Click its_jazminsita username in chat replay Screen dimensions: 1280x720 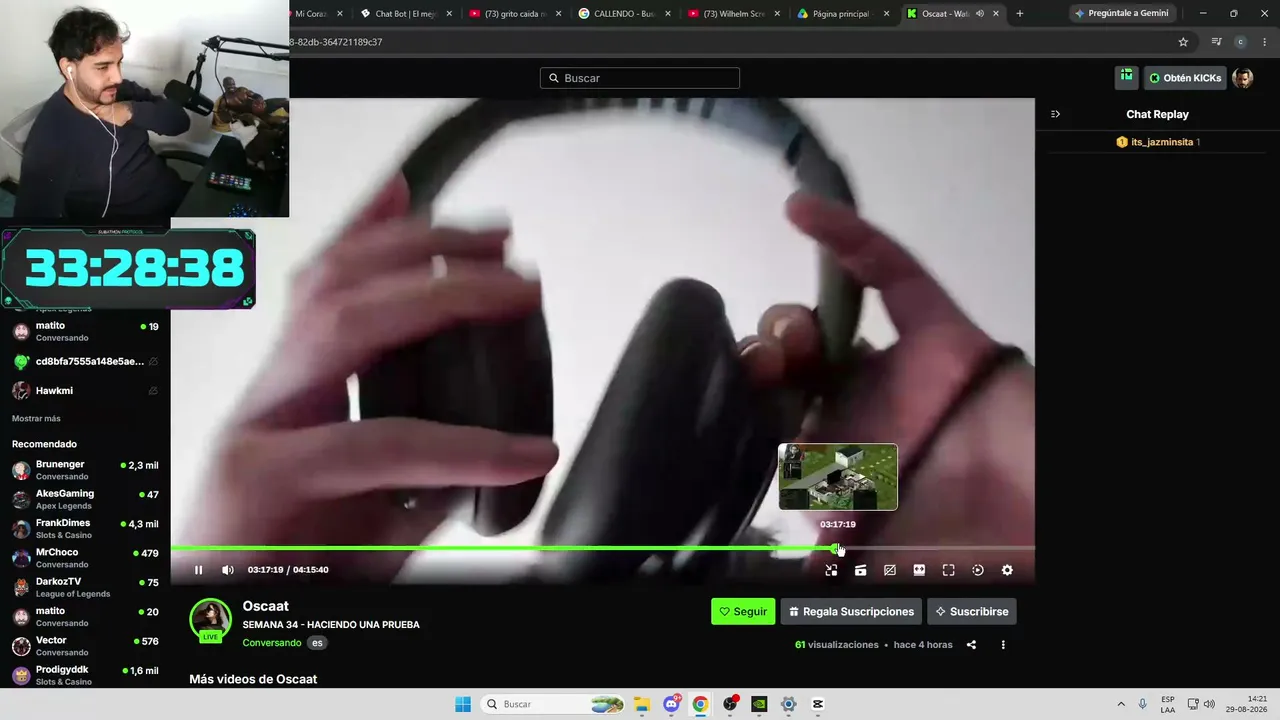point(1162,142)
